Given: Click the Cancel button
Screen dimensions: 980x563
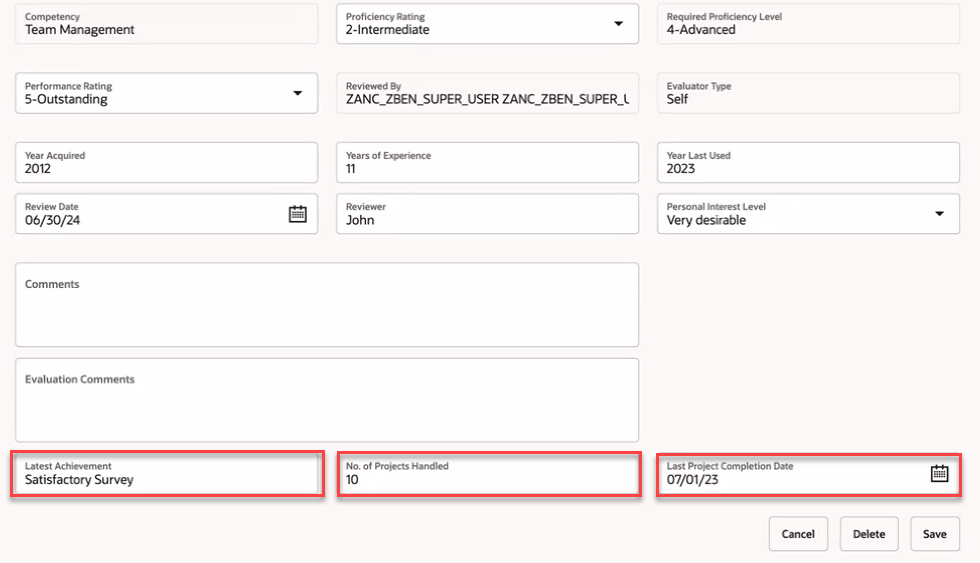Looking at the screenshot, I should 798,534.
